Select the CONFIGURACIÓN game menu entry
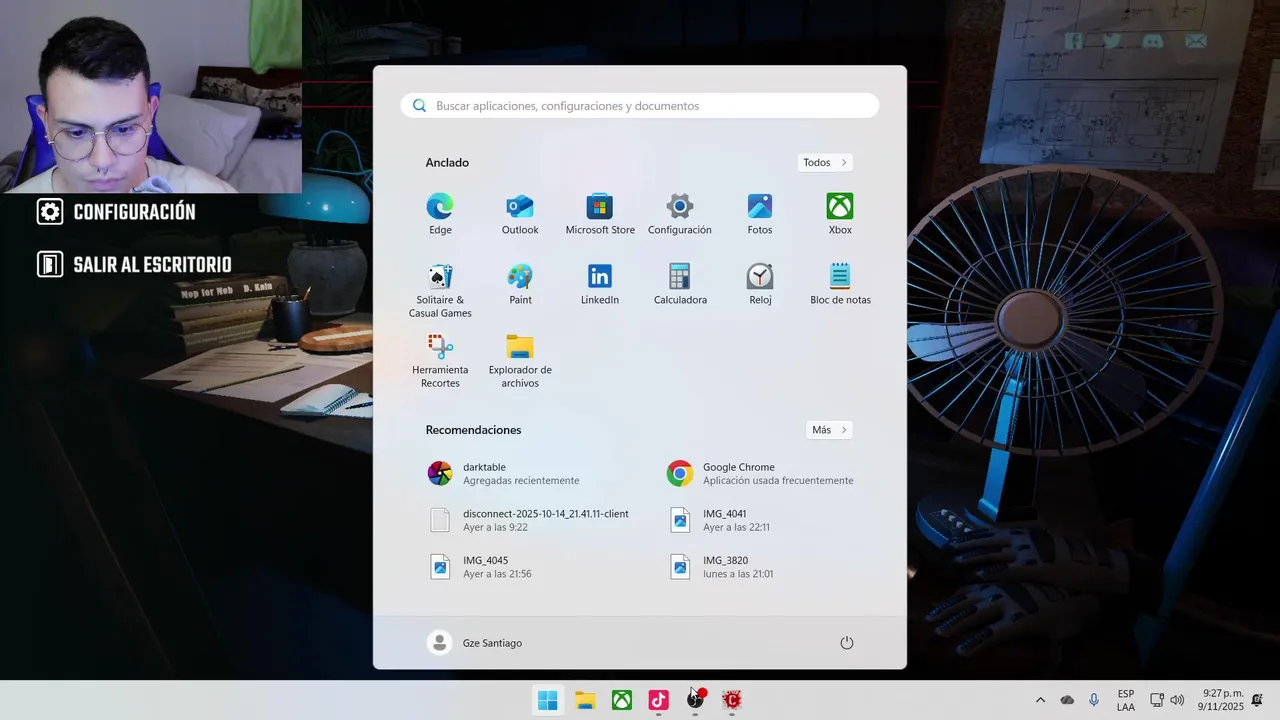 coord(116,212)
